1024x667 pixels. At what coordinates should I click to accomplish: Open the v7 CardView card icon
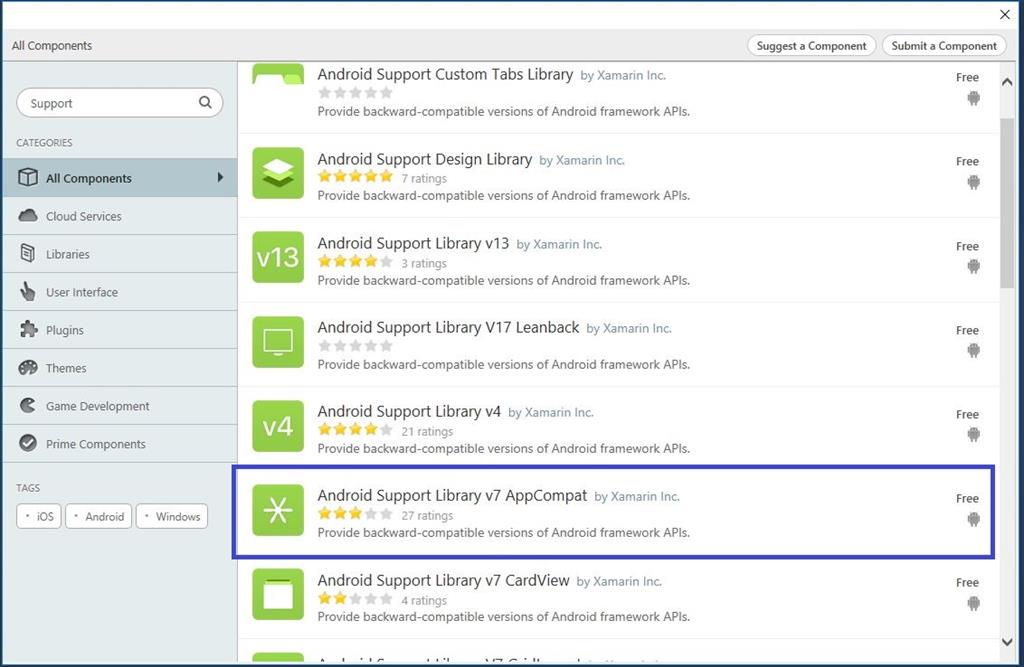point(278,594)
